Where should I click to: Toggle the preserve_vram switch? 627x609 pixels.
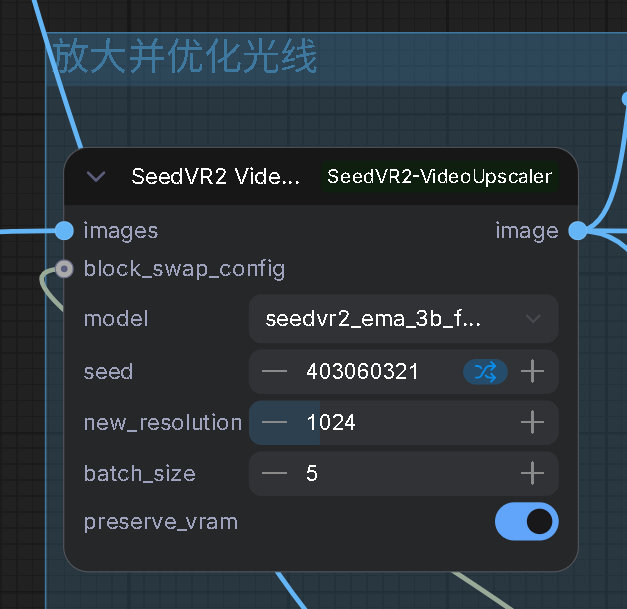527,521
